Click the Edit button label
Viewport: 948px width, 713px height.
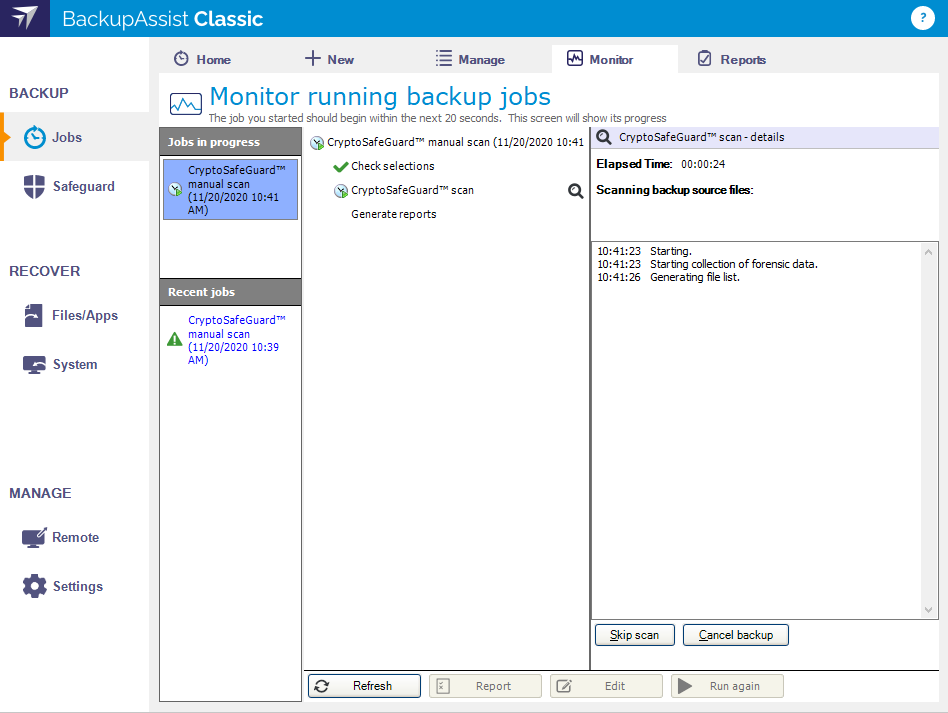pyautogui.click(x=615, y=686)
